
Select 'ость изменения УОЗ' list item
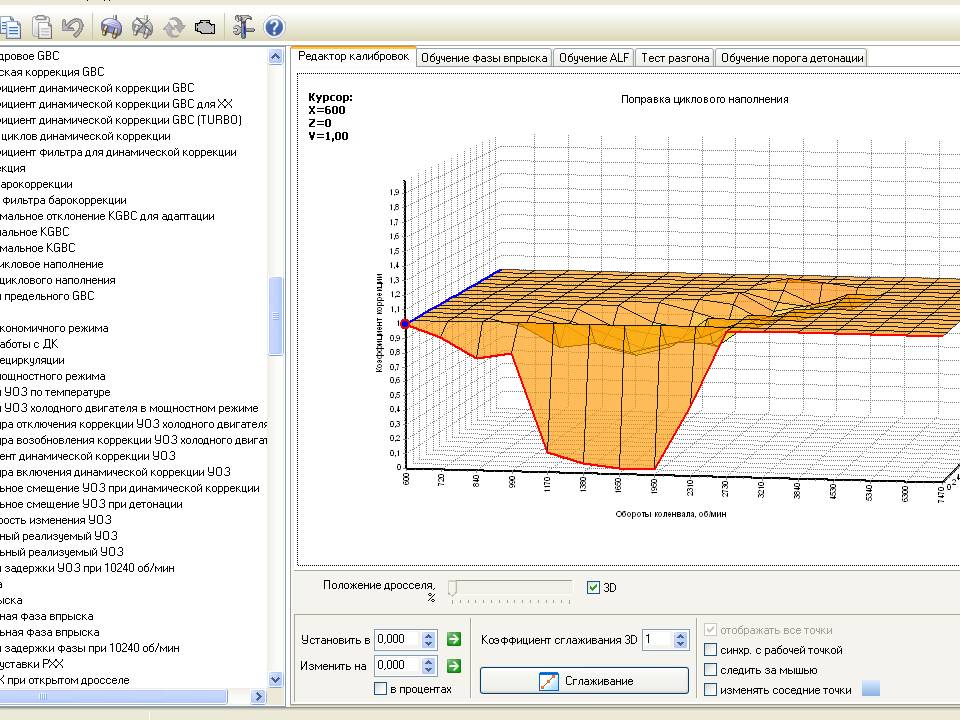click(56, 520)
